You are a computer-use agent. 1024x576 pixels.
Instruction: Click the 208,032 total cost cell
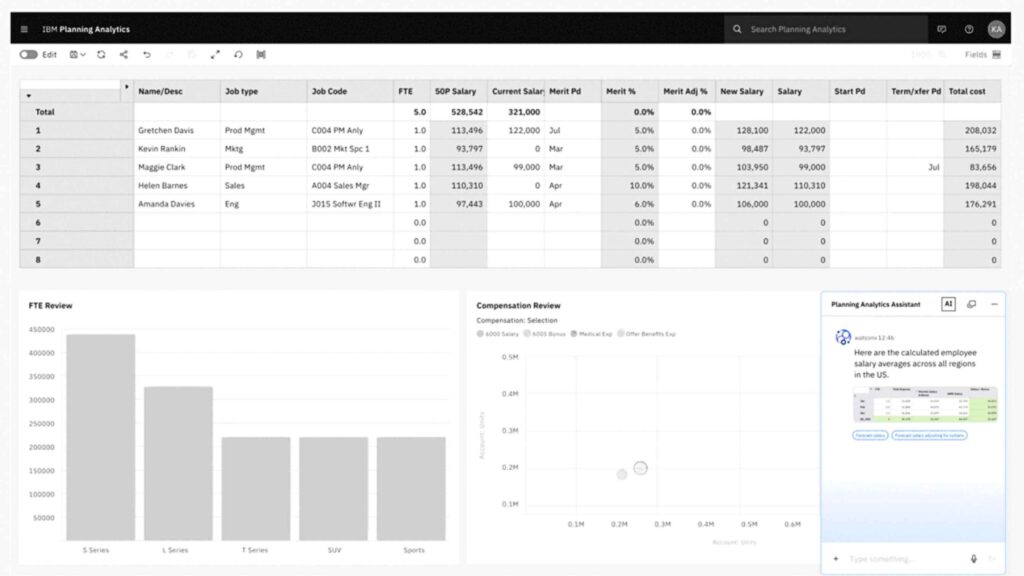pos(972,131)
